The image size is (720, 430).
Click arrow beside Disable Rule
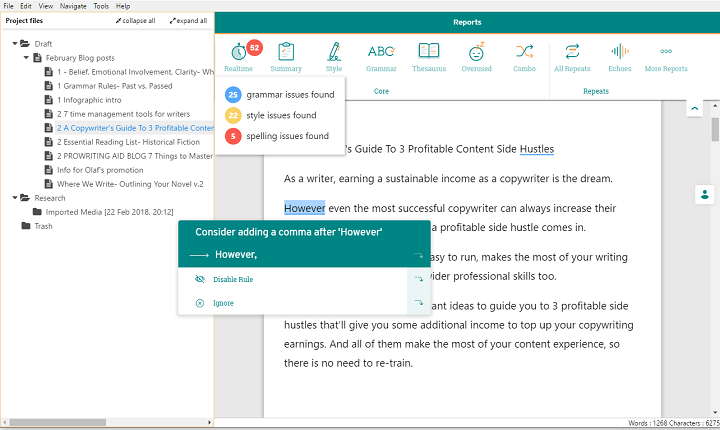(418, 279)
